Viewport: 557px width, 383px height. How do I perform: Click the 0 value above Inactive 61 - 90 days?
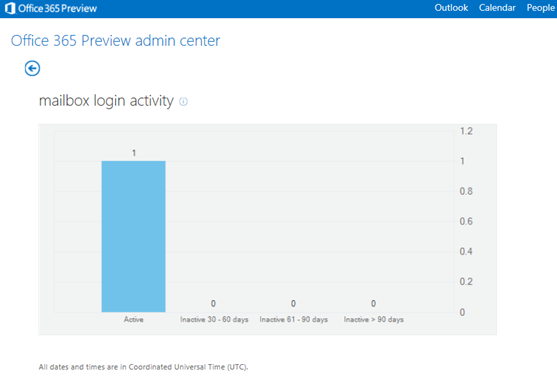(293, 303)
